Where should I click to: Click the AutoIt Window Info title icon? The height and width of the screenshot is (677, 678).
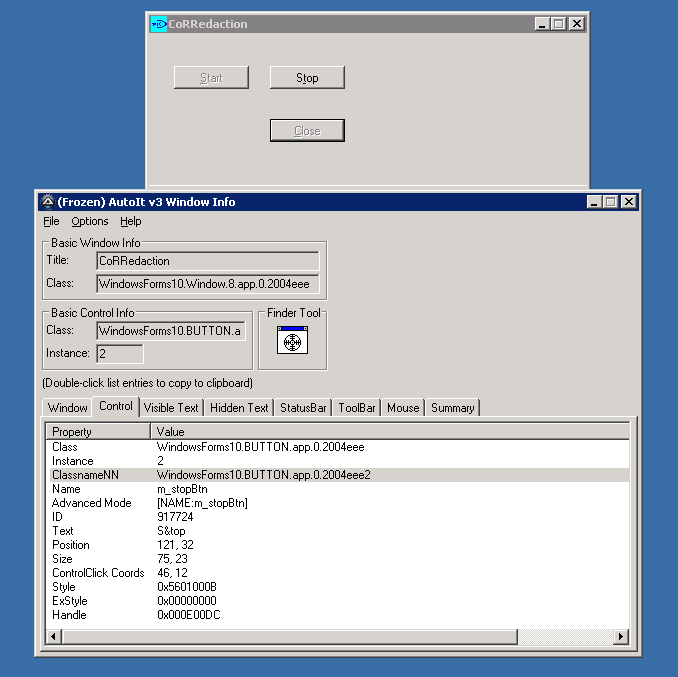[x=47, y=202]
